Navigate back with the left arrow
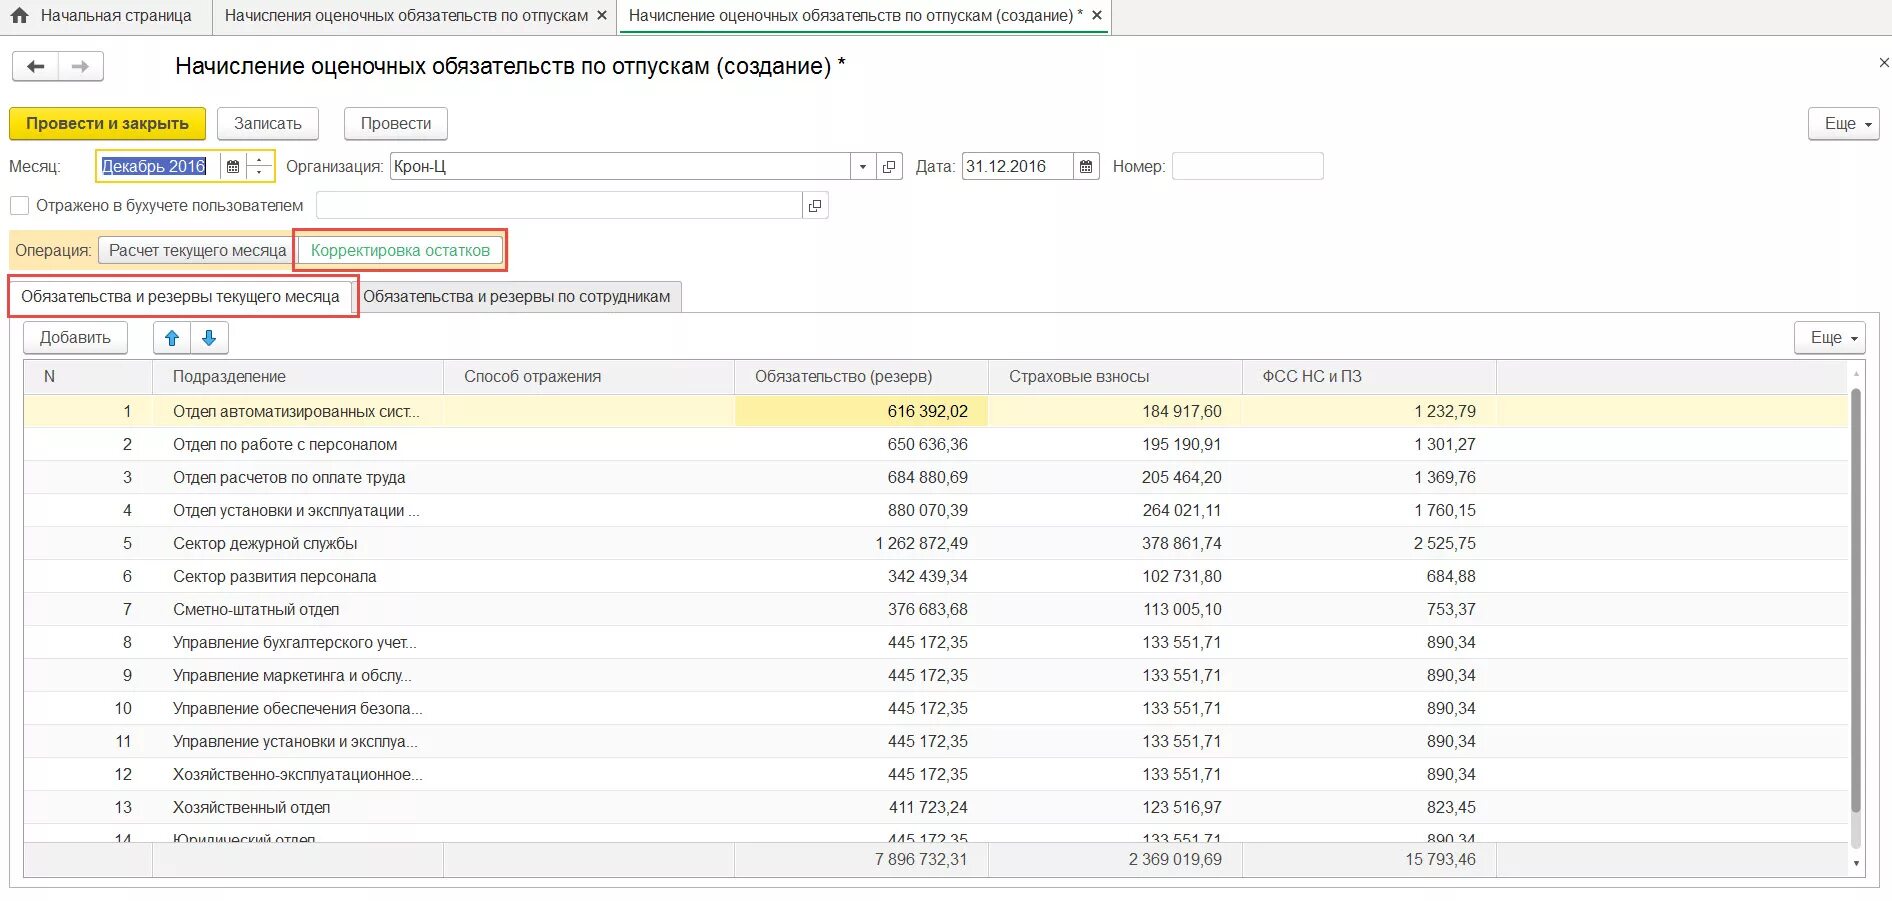The width and height of the screenshot is (1892, 901). point(36,67)
